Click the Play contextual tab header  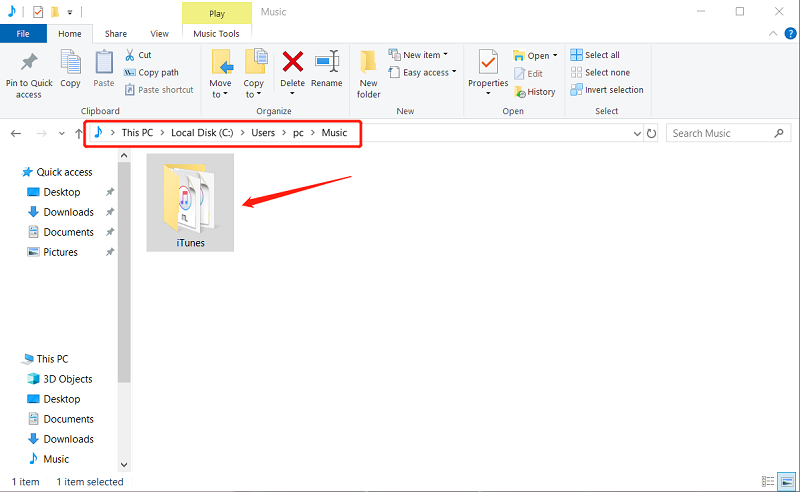point(217,13)
